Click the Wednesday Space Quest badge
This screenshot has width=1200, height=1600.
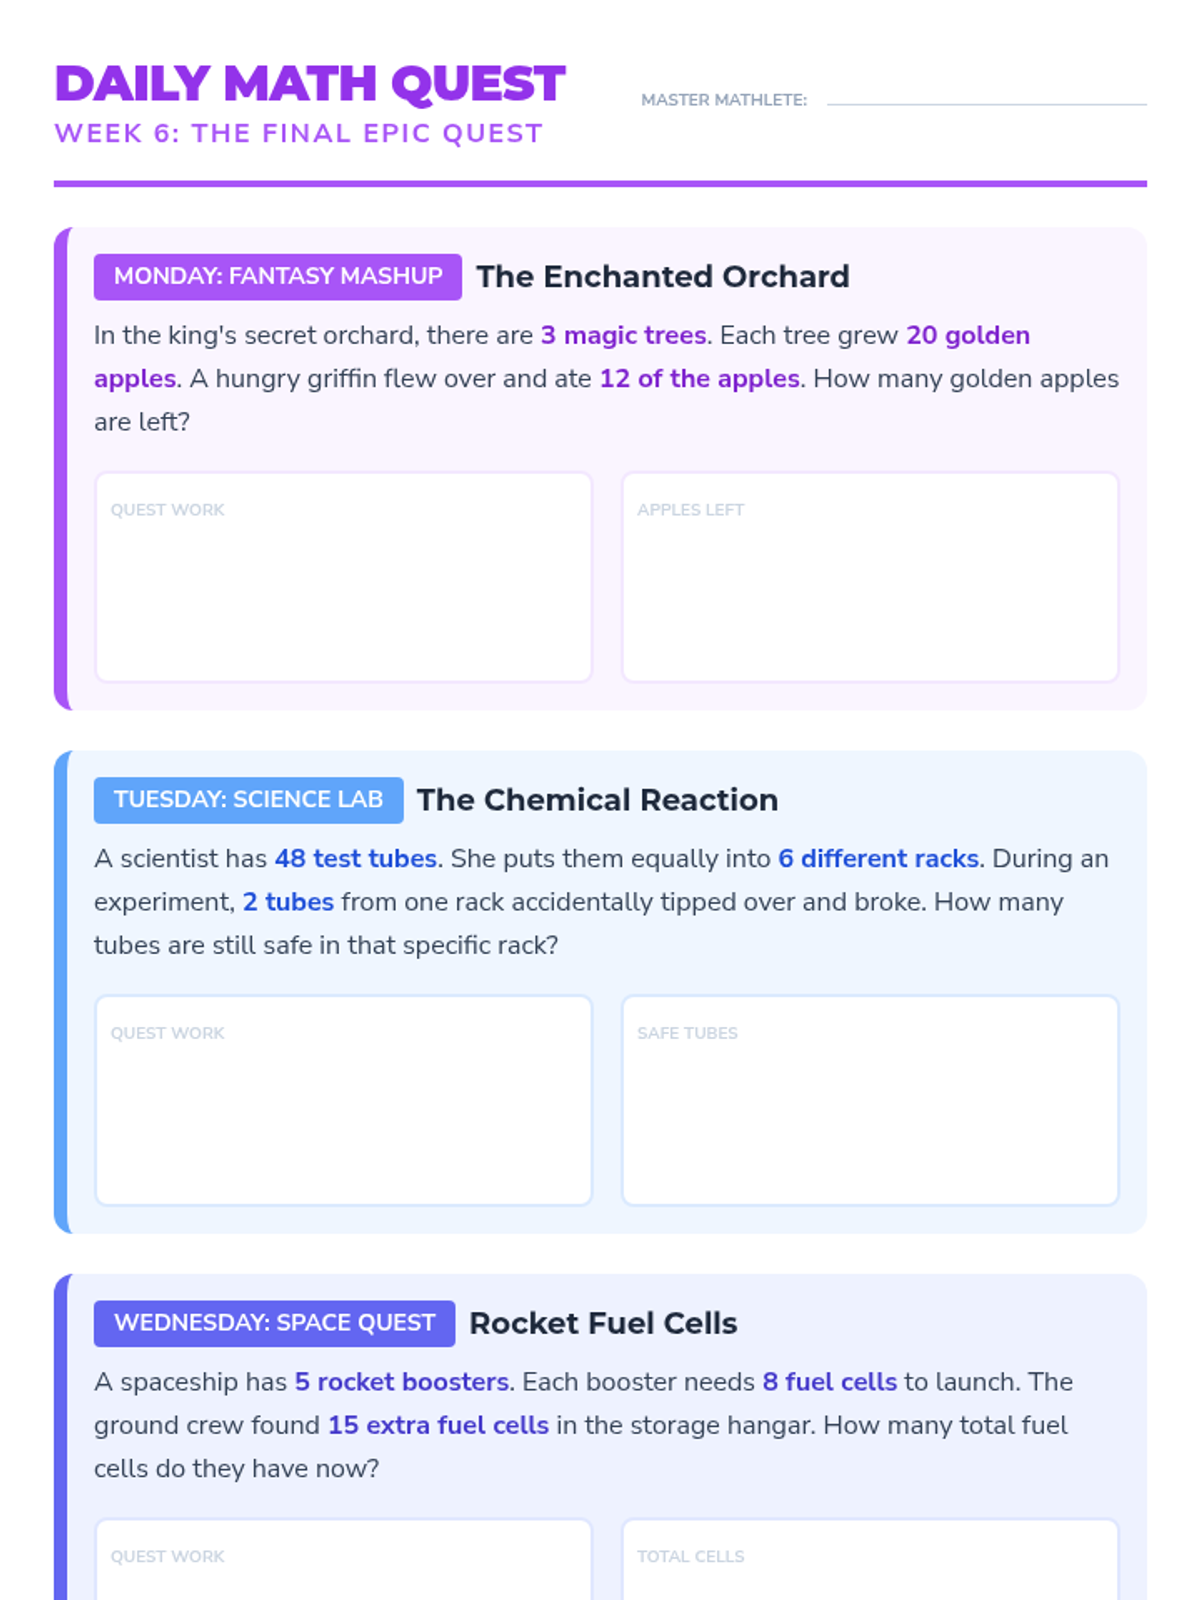point(274,1323)
